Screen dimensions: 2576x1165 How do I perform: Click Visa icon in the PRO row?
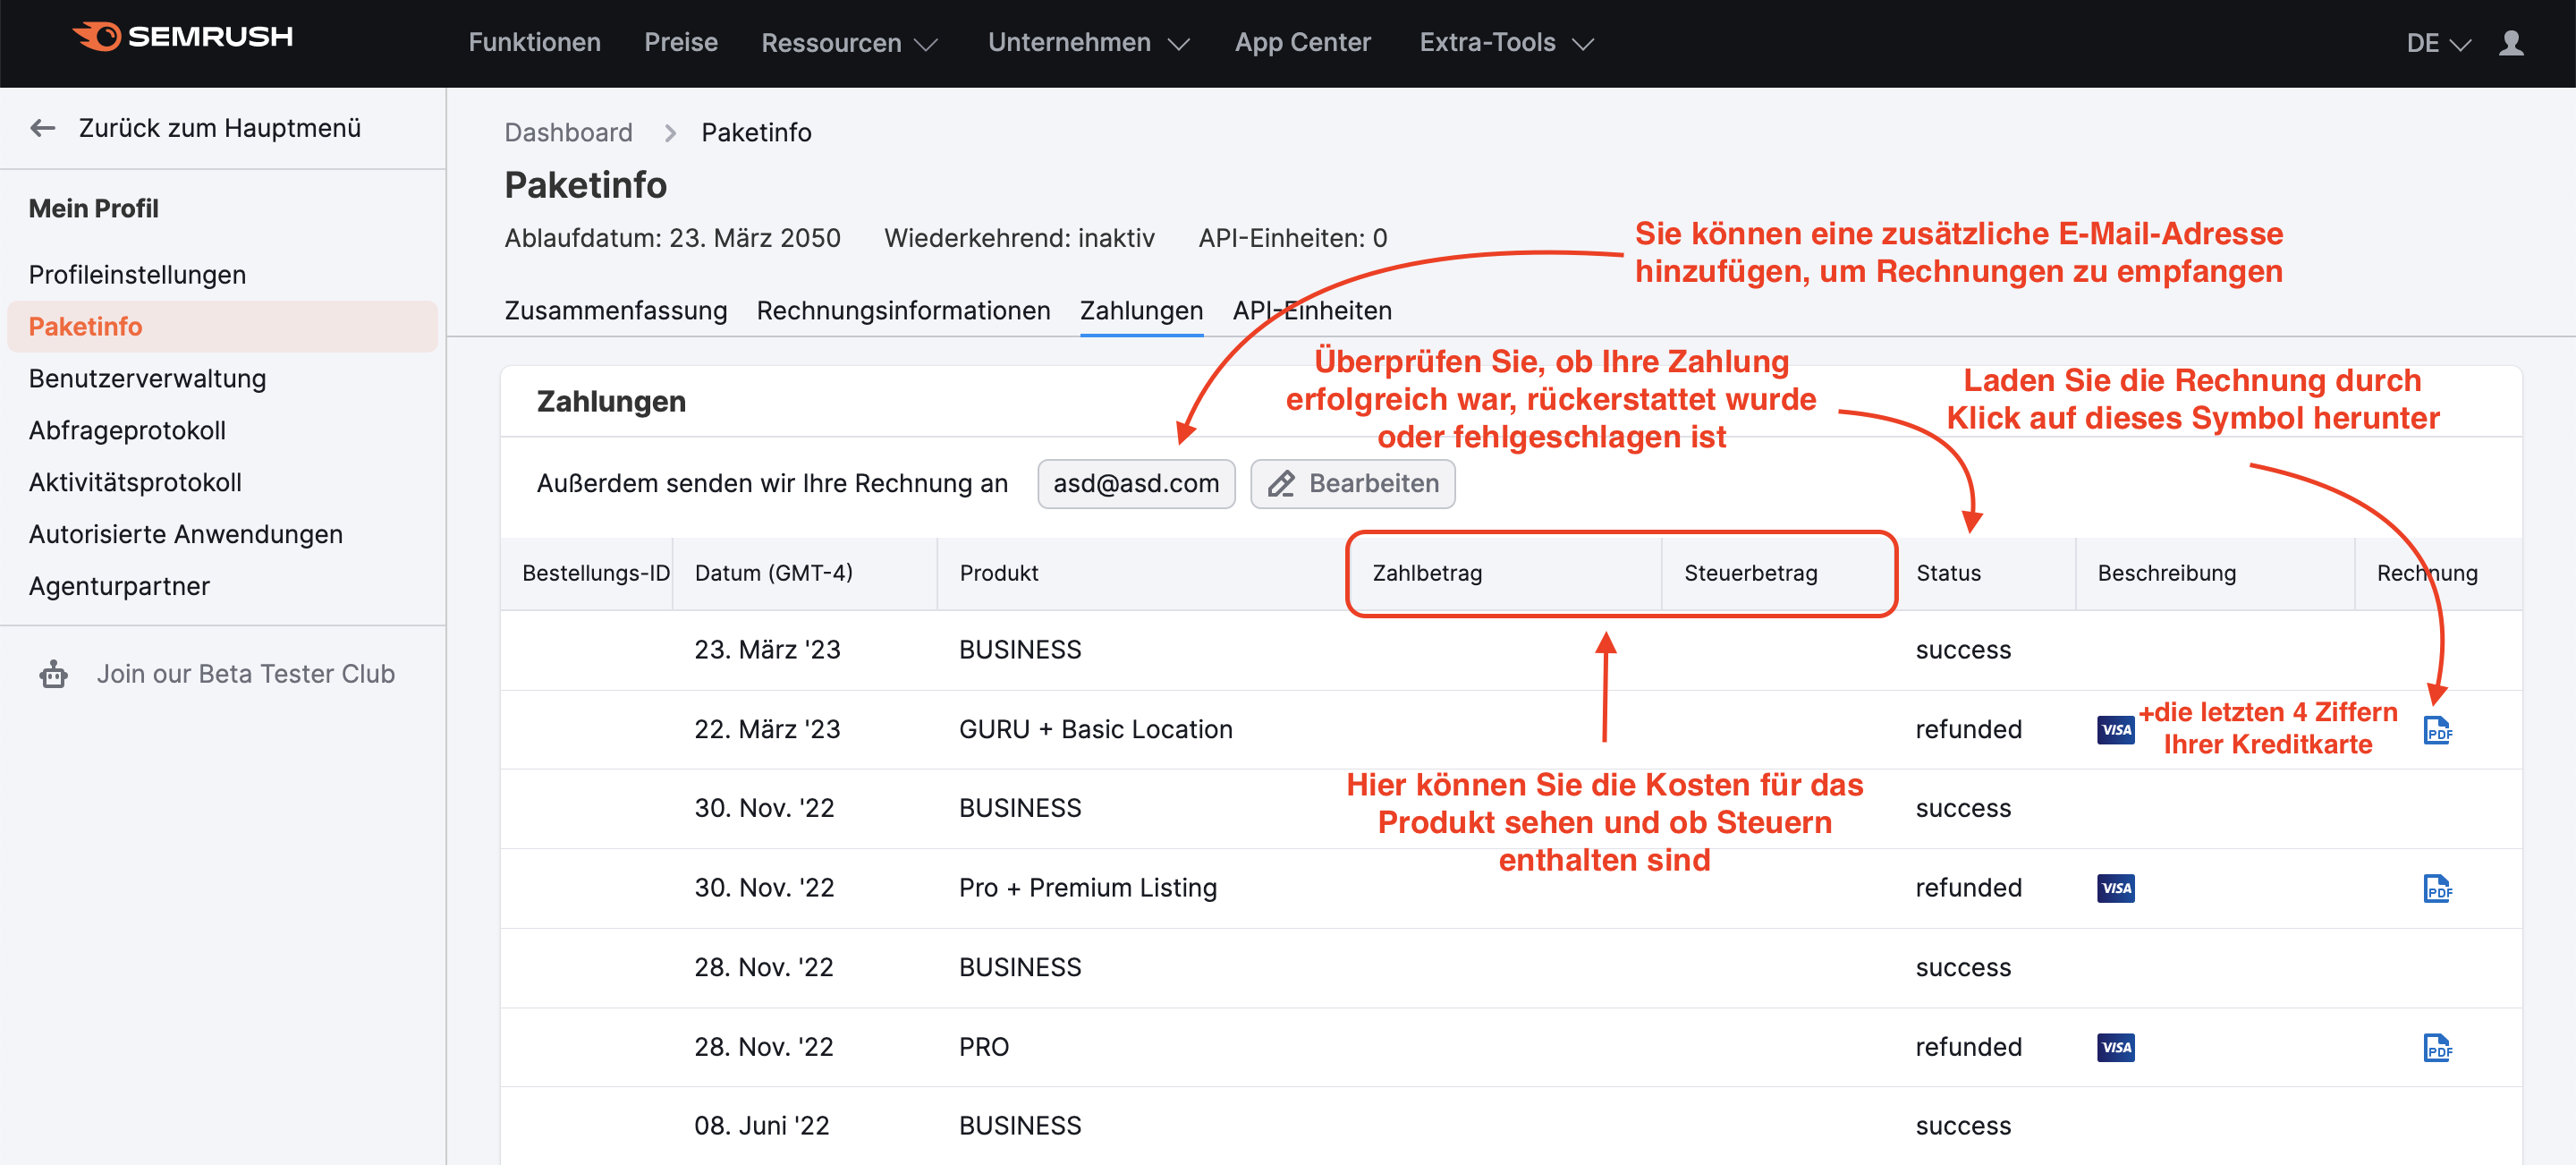coord(2115,1047)
